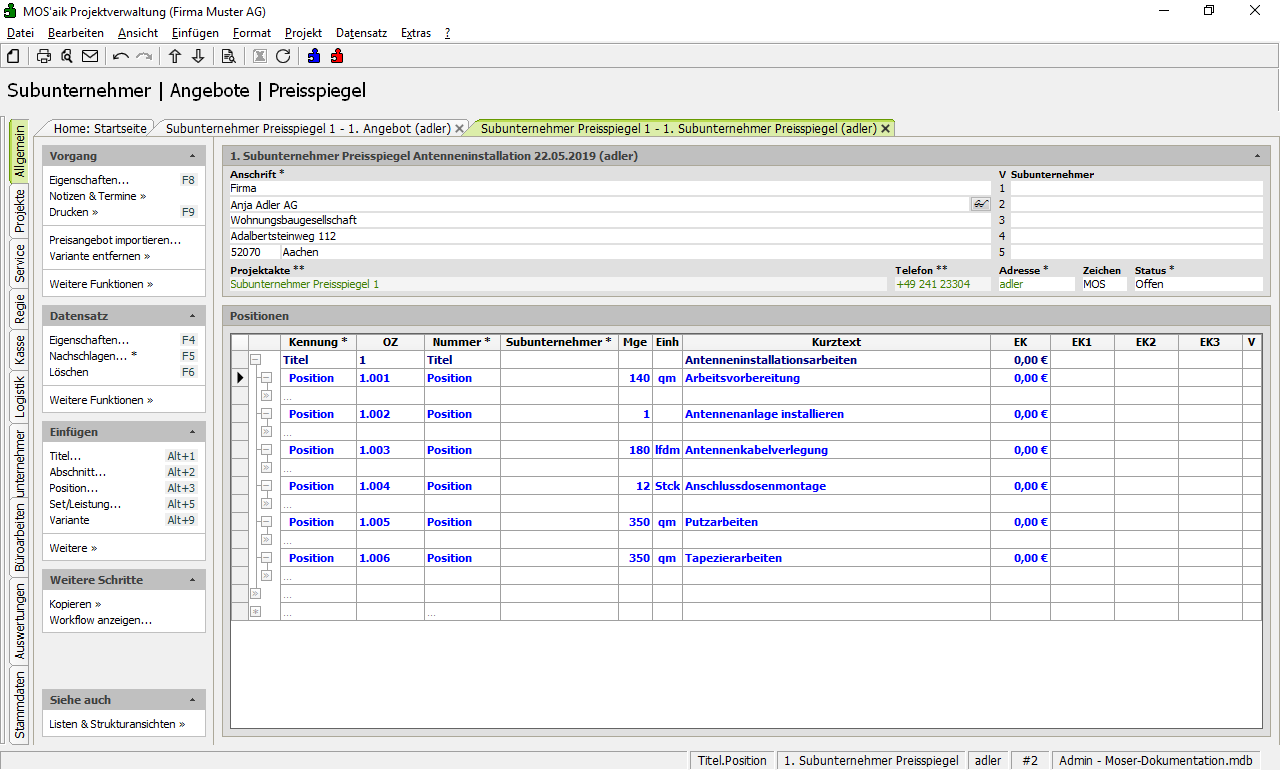The image size is (1280, 770).
Task: Click Workflow anzeigen link
Action: click(100, 620)
